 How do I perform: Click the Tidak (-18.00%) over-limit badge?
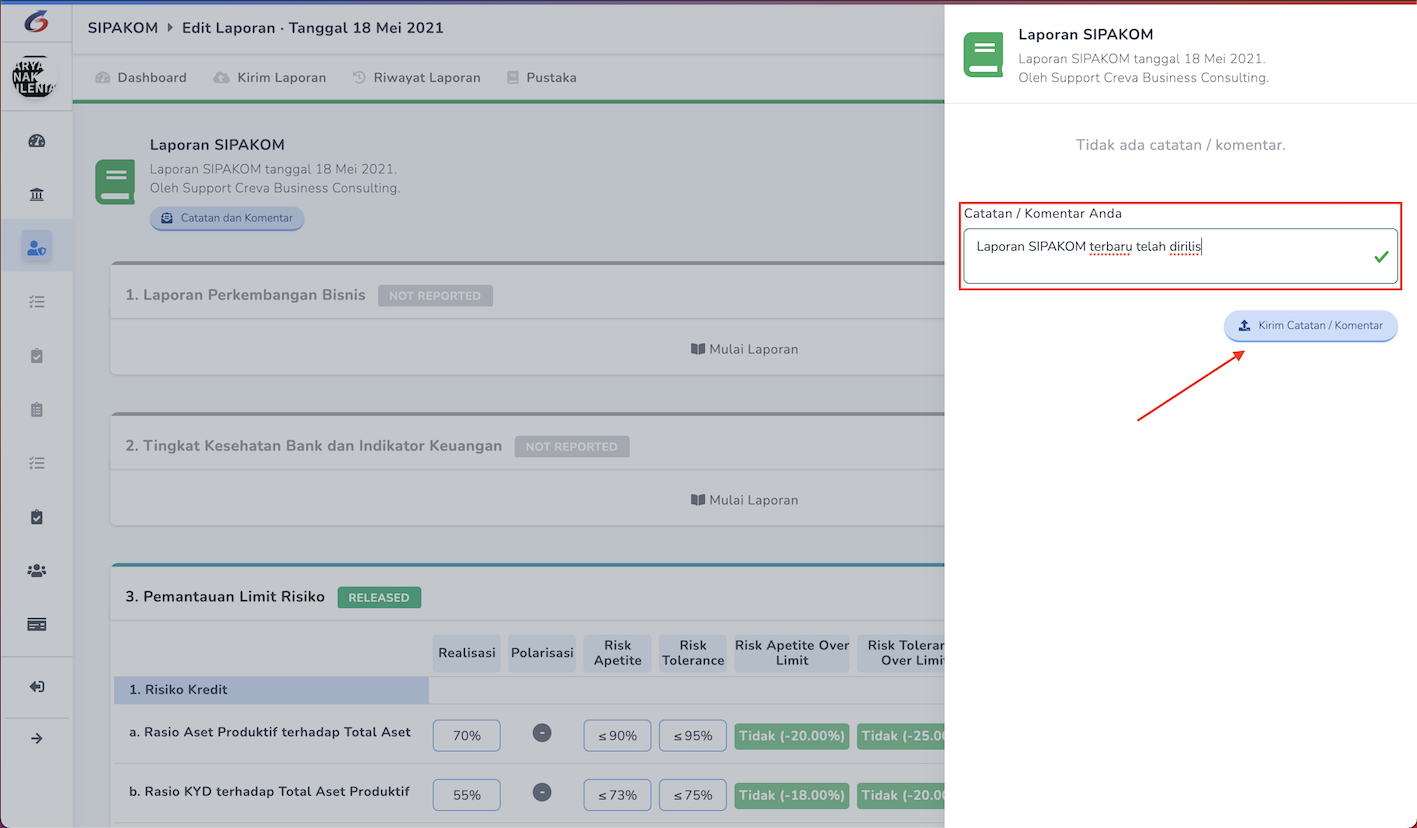coord(792,796)
